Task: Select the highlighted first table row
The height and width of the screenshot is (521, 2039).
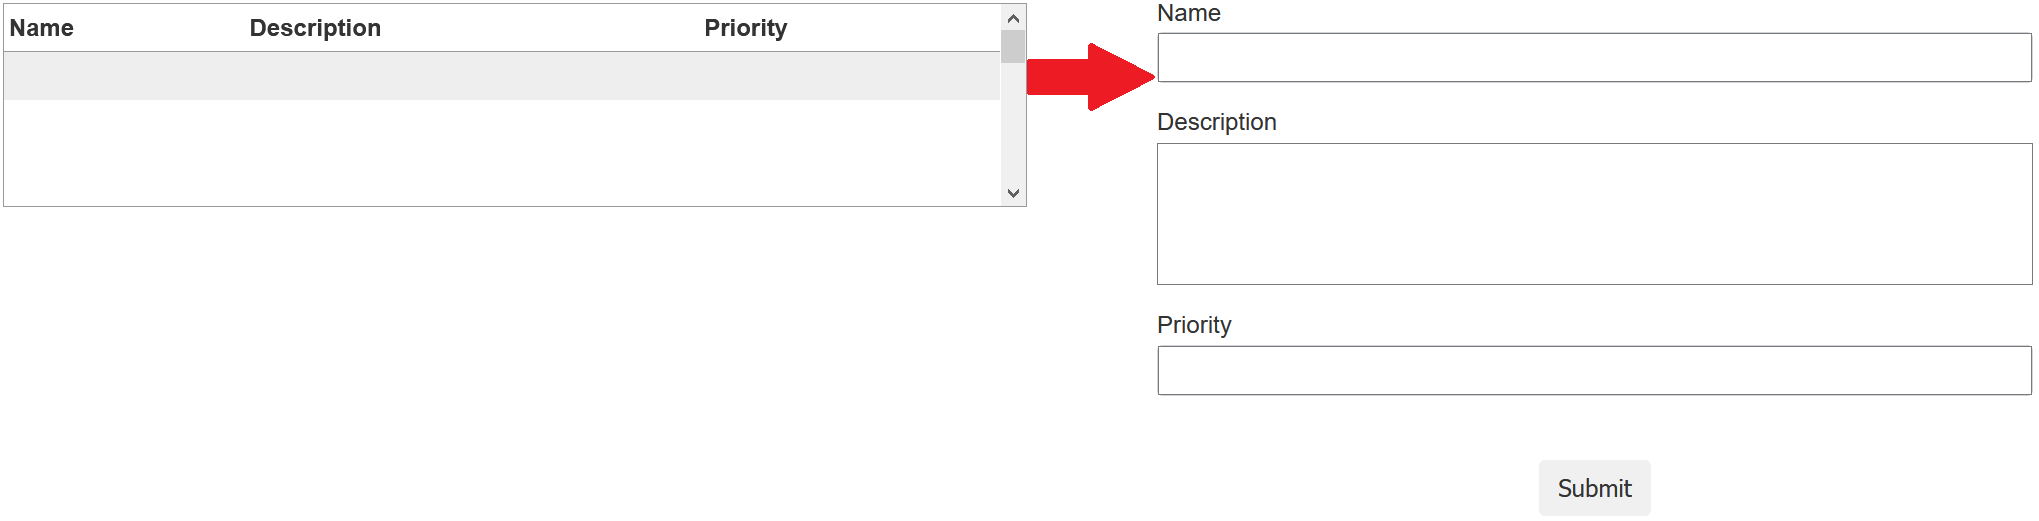Action: (500, 76)
